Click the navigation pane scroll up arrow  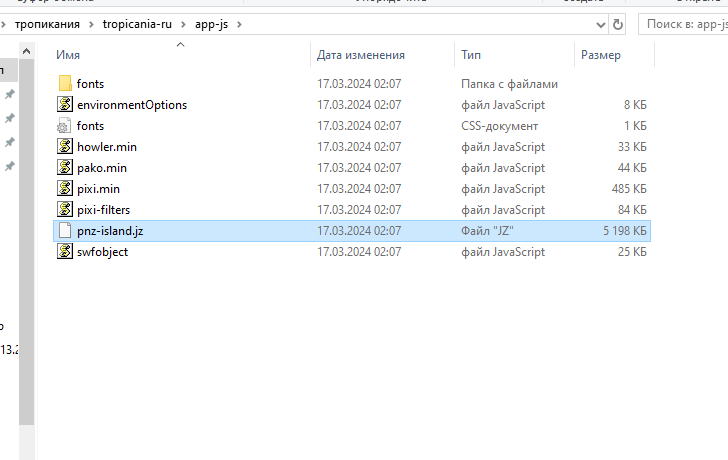26,51
